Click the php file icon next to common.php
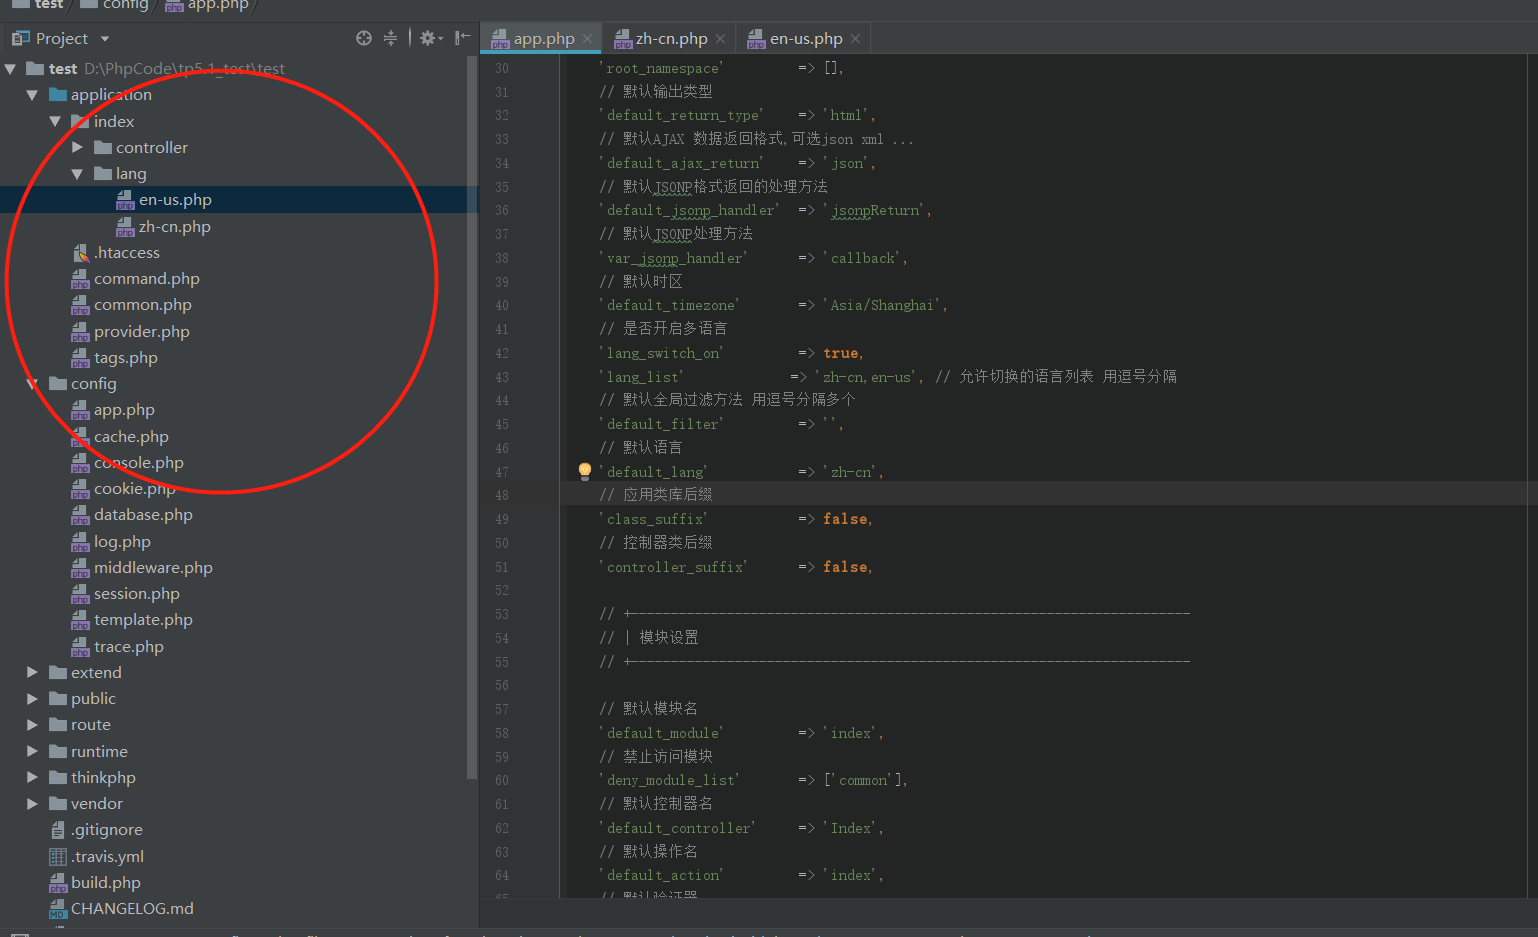The height and width of the screenshot is (937, 1538). click(80, 305)
